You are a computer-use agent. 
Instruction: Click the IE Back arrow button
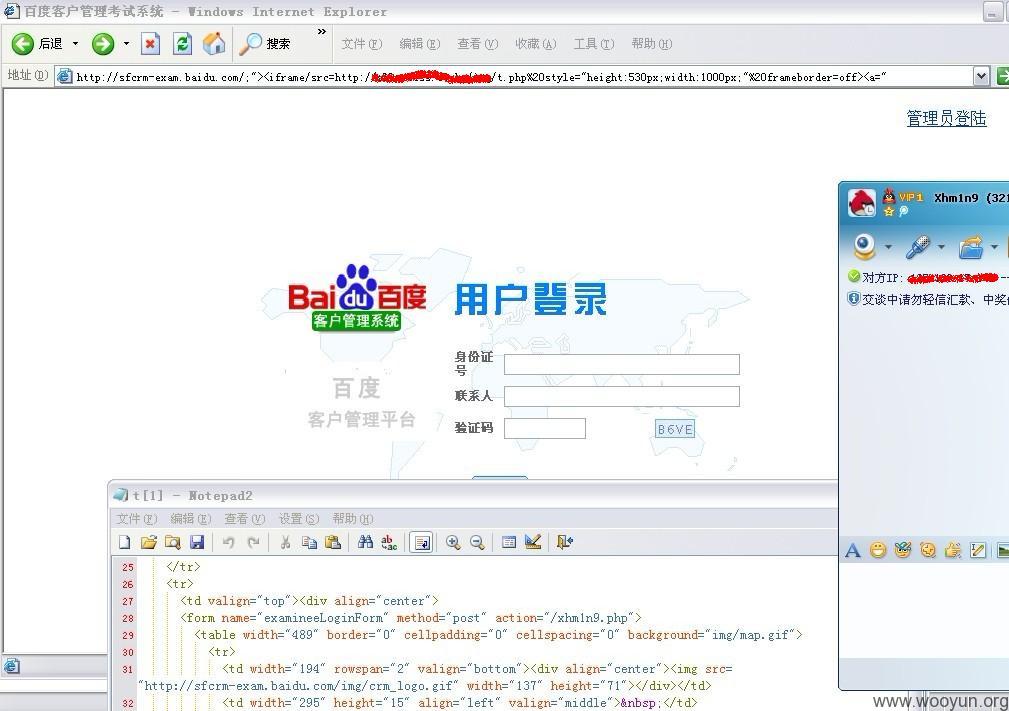click(x=23, y=44)
